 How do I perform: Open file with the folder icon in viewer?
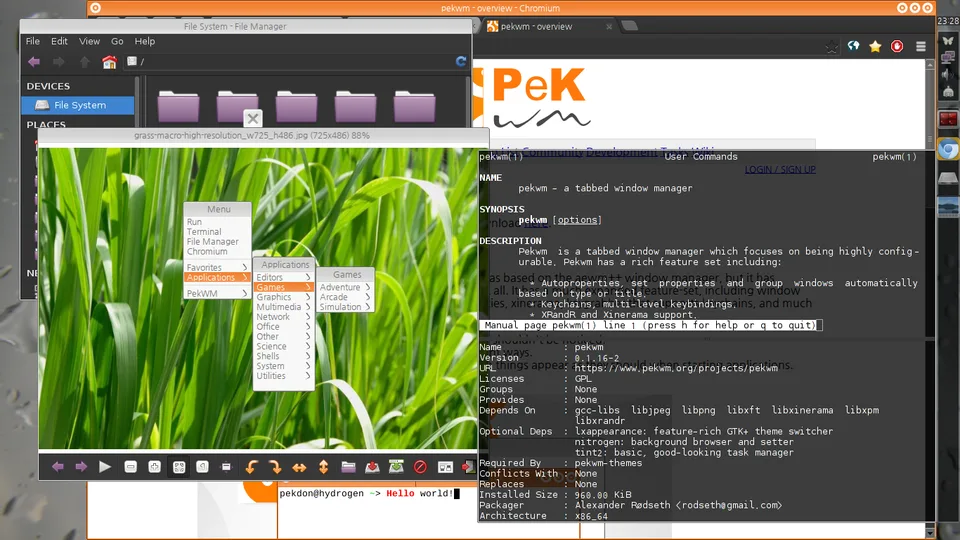tap(348, 467)
